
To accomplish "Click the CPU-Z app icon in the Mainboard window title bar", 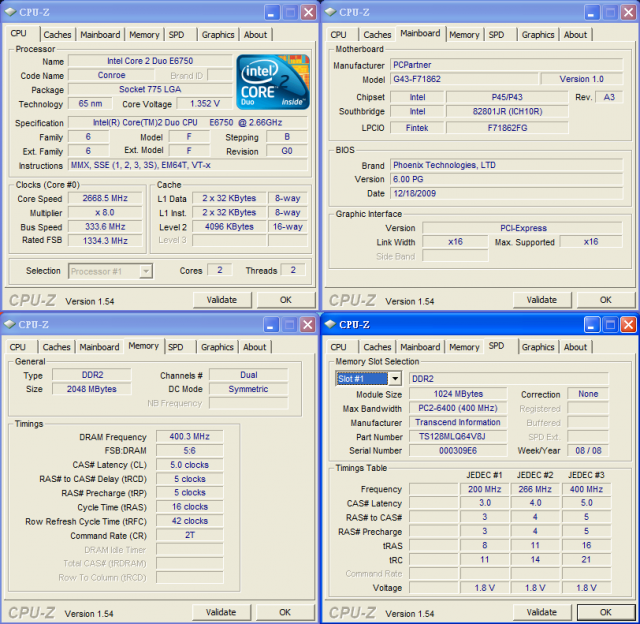I will 330,12.
